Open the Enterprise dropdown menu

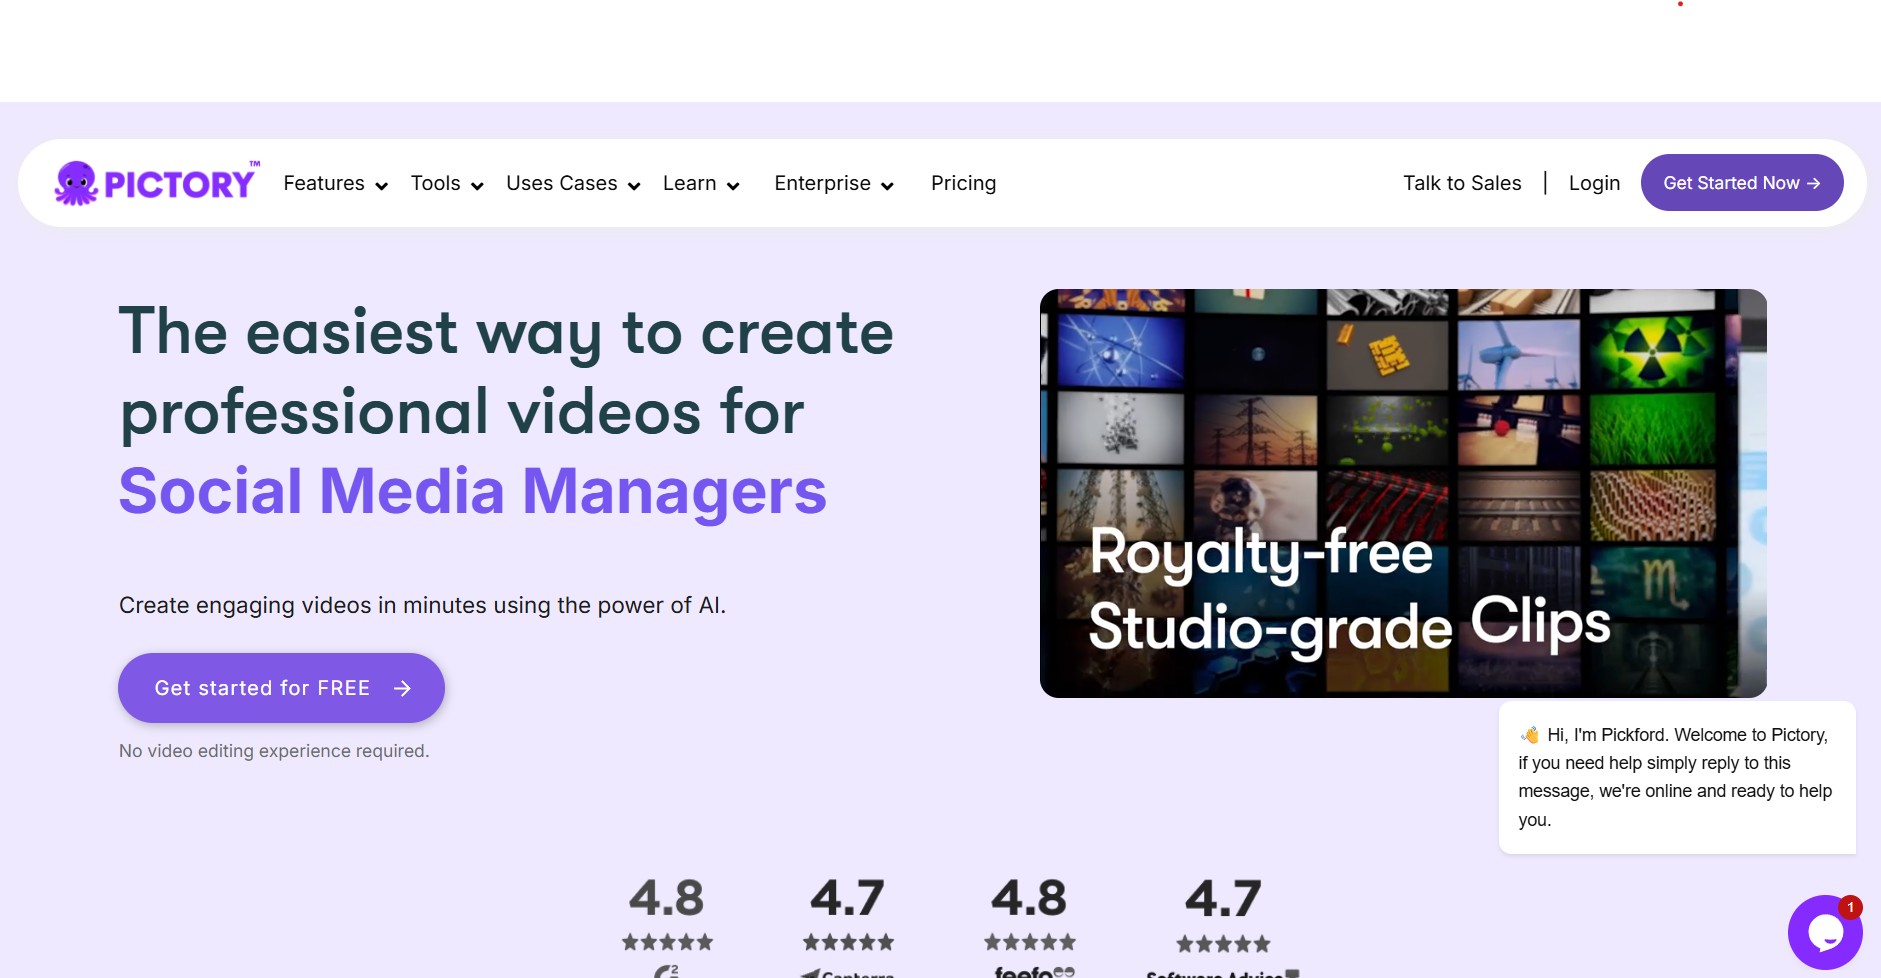[x=834, y=184]
